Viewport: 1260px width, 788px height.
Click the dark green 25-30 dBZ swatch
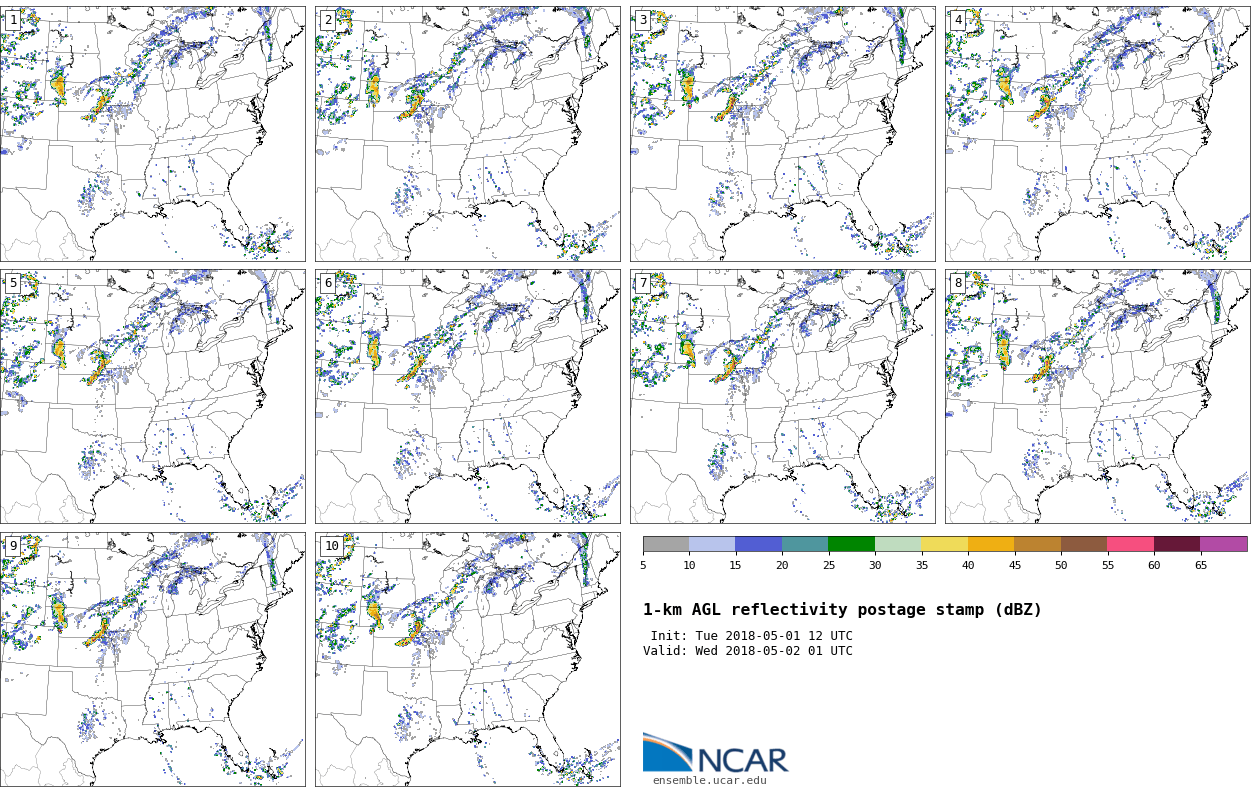coord(851,544)
